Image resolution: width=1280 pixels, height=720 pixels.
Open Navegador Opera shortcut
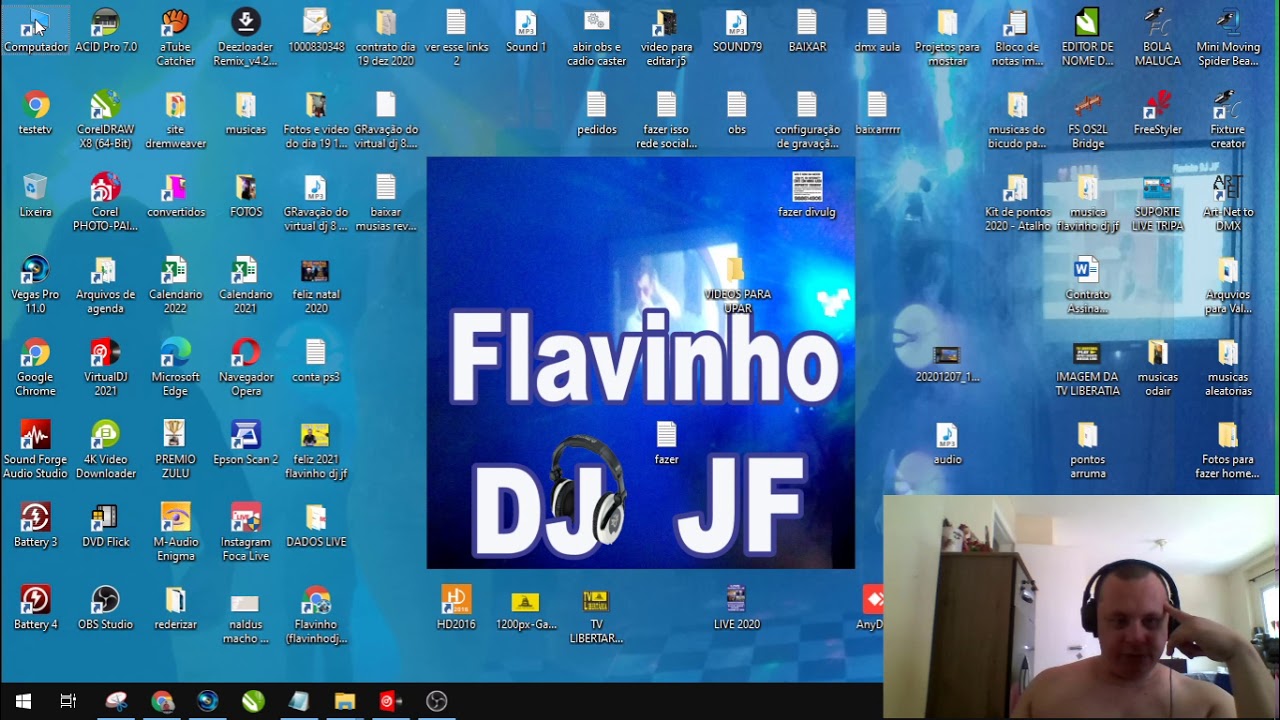246,367
